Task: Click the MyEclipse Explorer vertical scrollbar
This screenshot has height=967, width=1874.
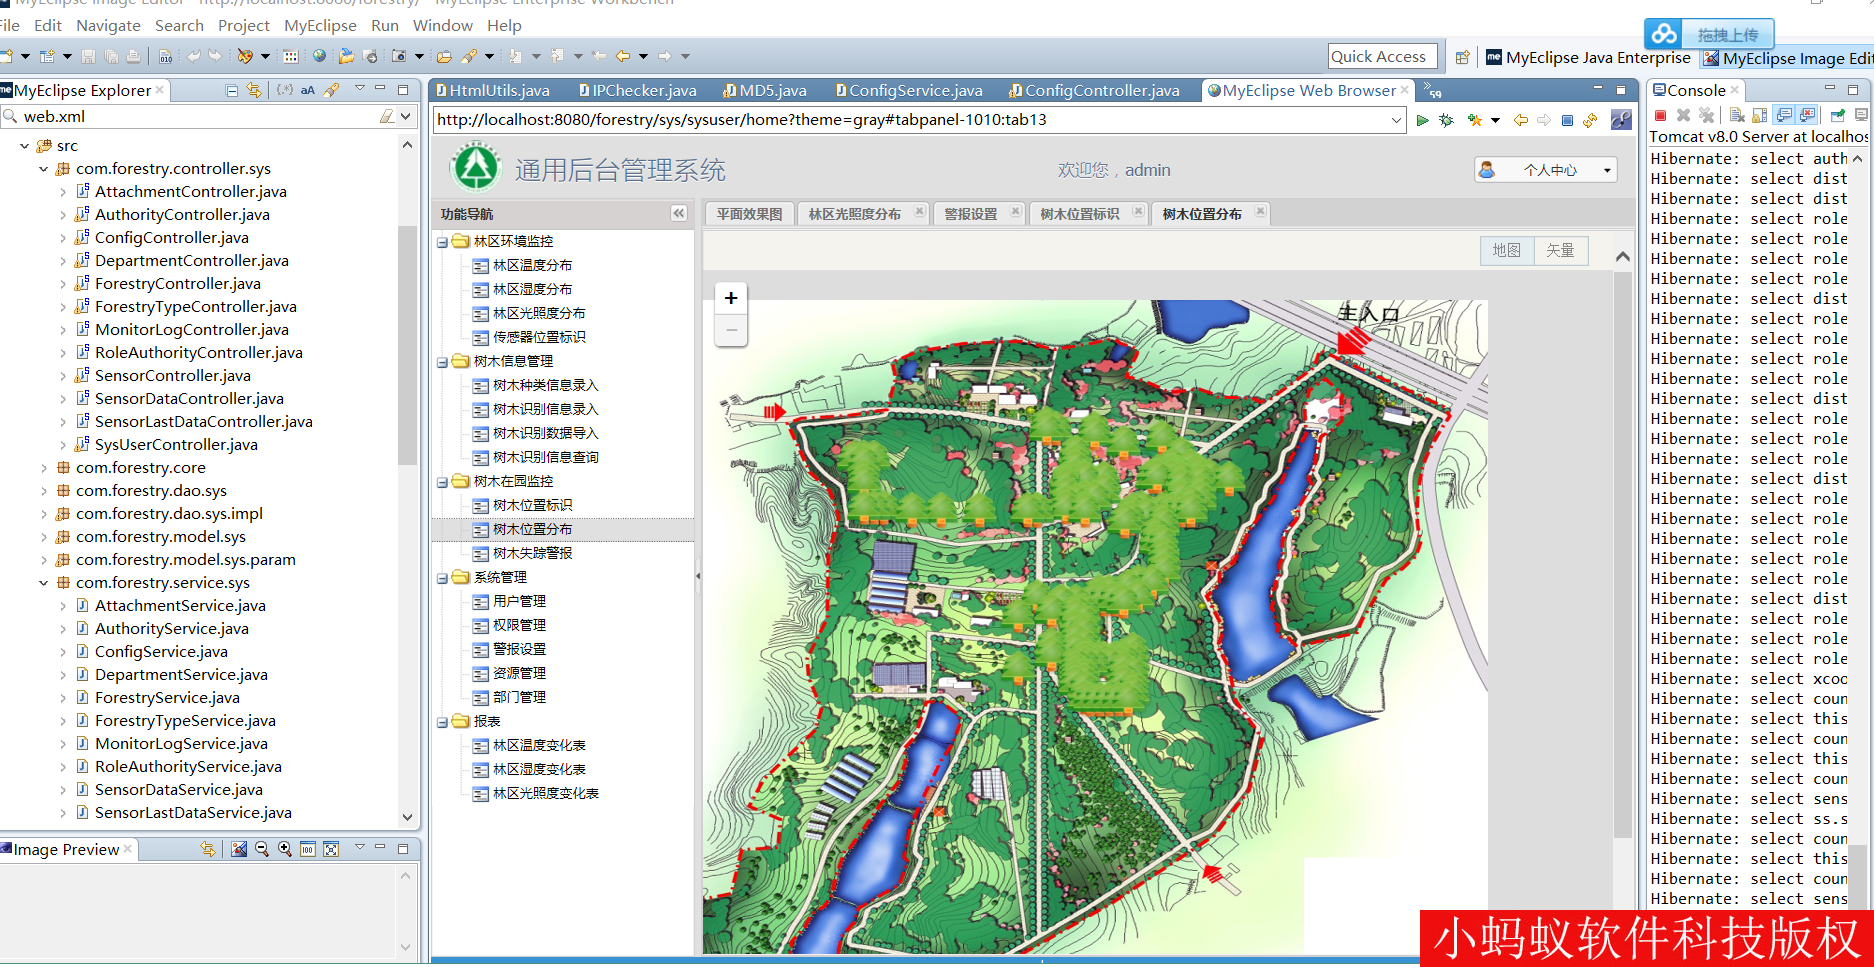Action: (x=407, y=345)
